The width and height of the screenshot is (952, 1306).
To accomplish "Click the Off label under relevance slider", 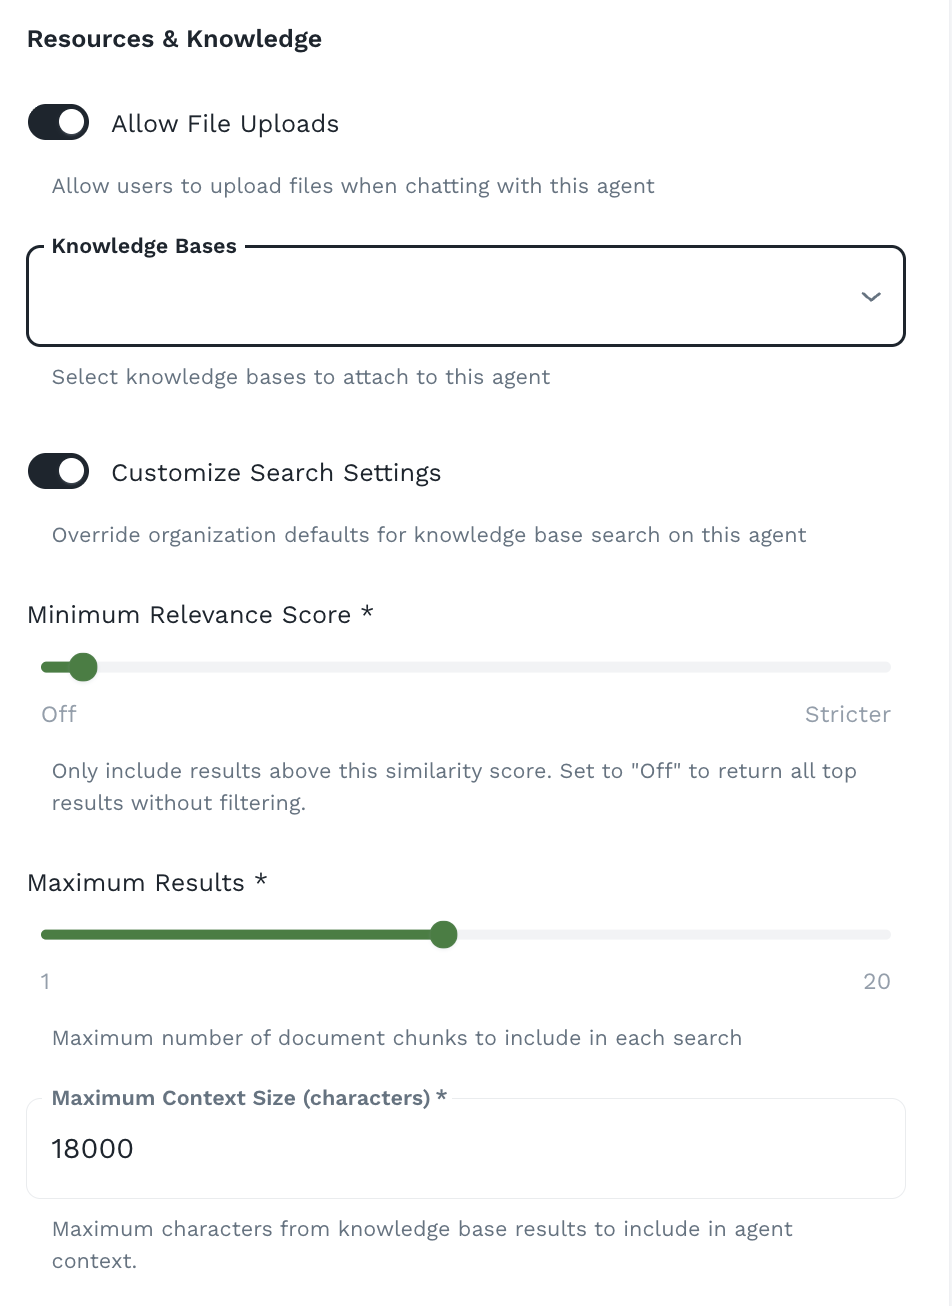I will 58,714.
